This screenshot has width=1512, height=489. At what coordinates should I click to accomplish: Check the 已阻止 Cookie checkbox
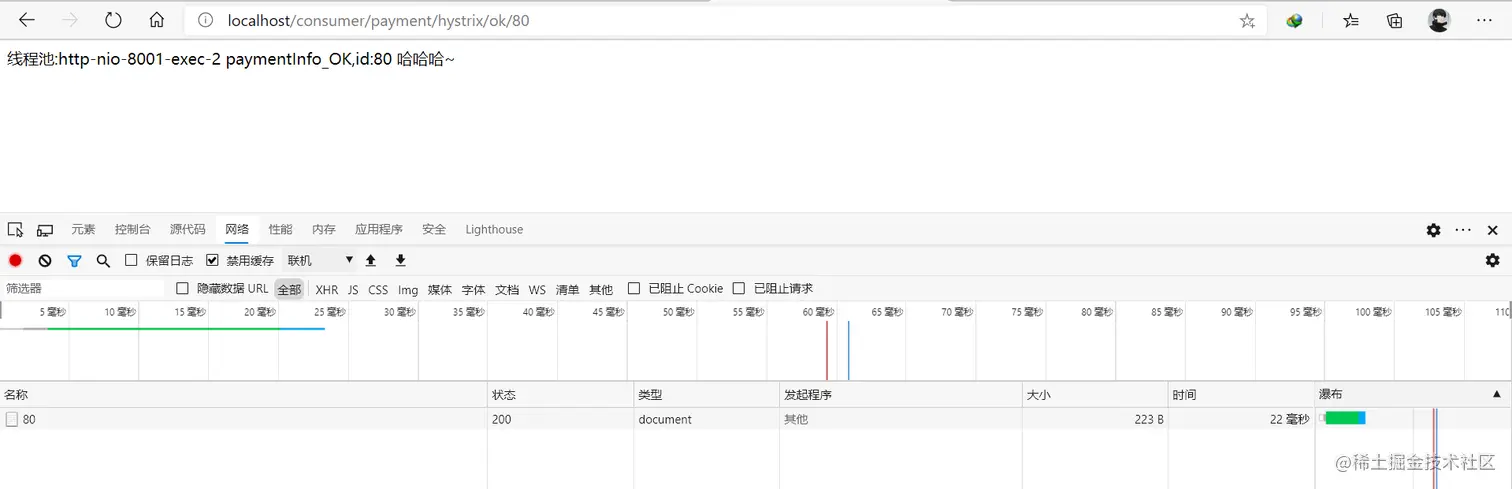(634, 288)
